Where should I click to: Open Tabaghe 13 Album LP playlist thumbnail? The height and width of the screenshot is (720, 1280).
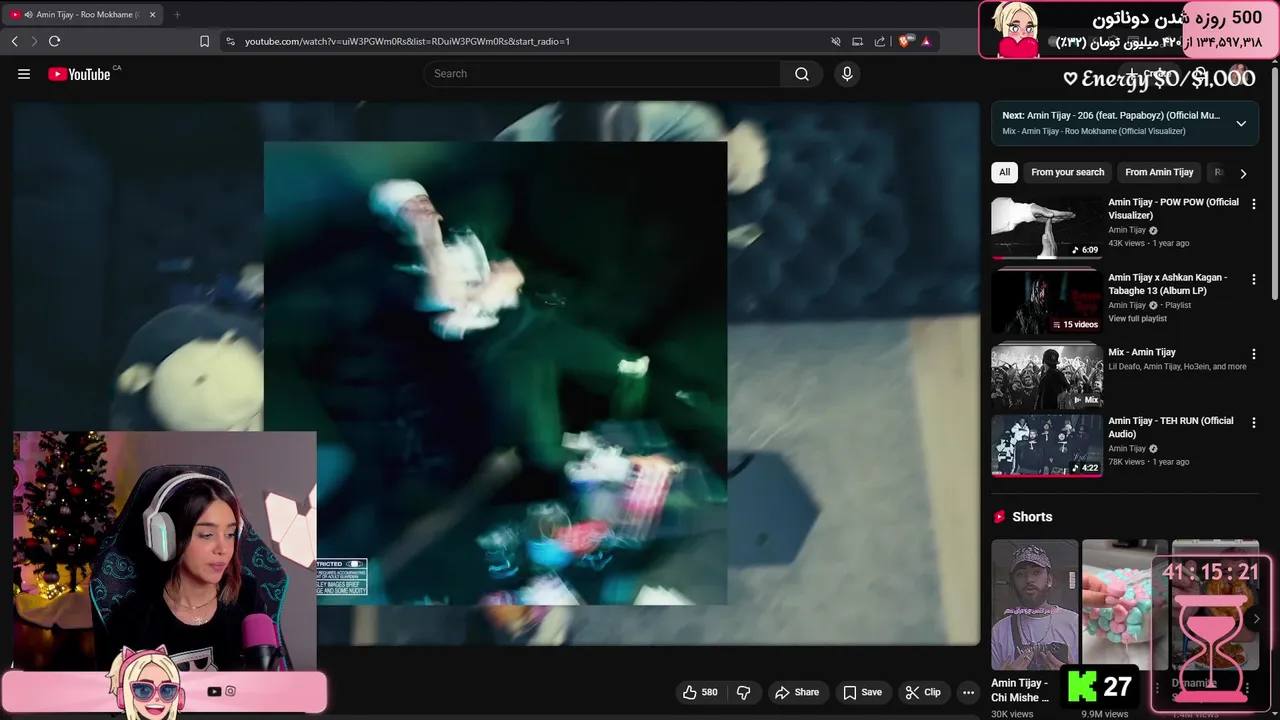tap(1047, 302)
